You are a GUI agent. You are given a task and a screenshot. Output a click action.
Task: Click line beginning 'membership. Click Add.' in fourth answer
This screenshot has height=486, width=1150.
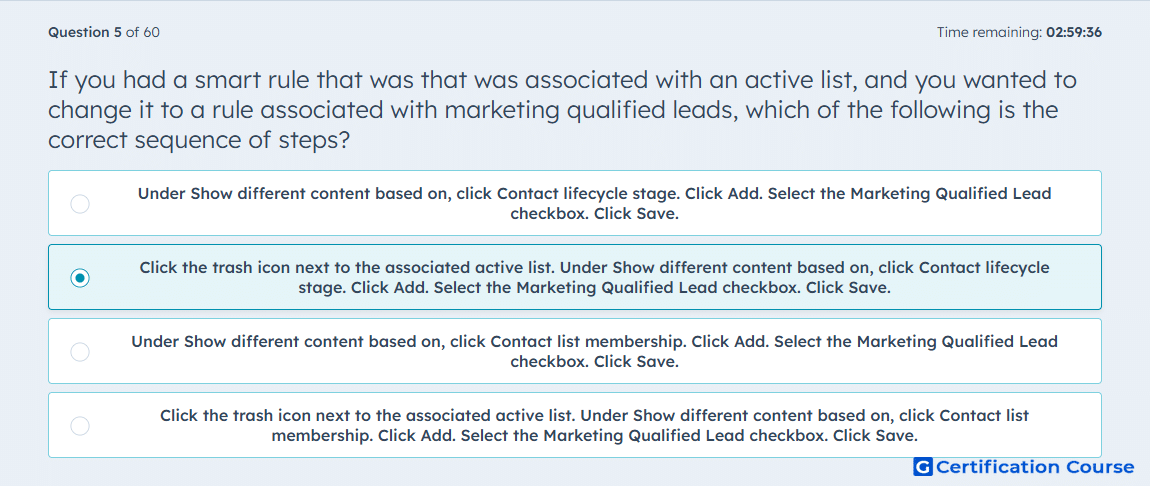pos(595,436)
